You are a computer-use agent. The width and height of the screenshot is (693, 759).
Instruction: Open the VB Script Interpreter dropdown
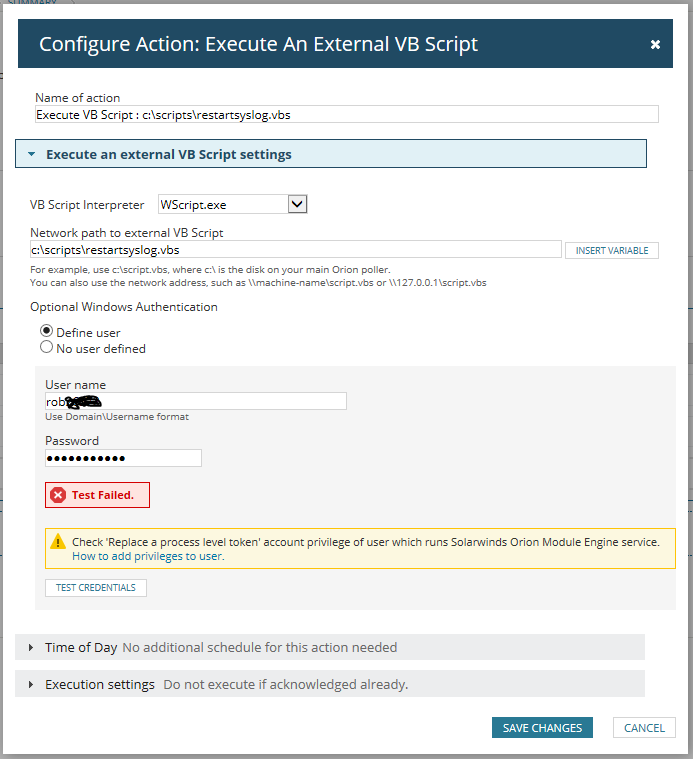[x=297, y=204]
